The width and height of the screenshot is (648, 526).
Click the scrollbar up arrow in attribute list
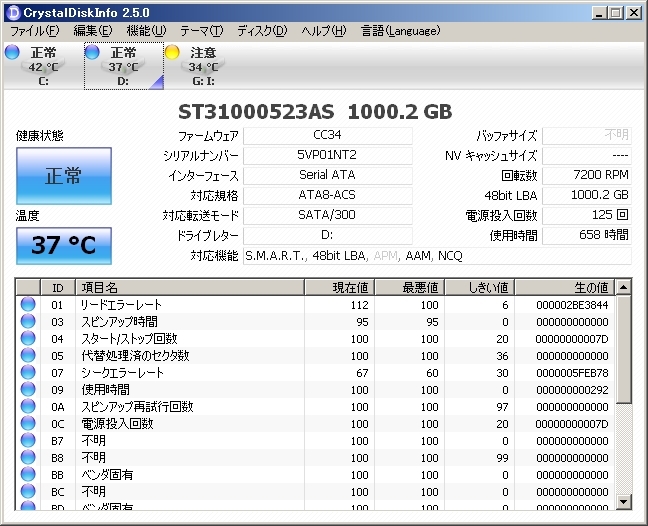[x=624, y=288]
